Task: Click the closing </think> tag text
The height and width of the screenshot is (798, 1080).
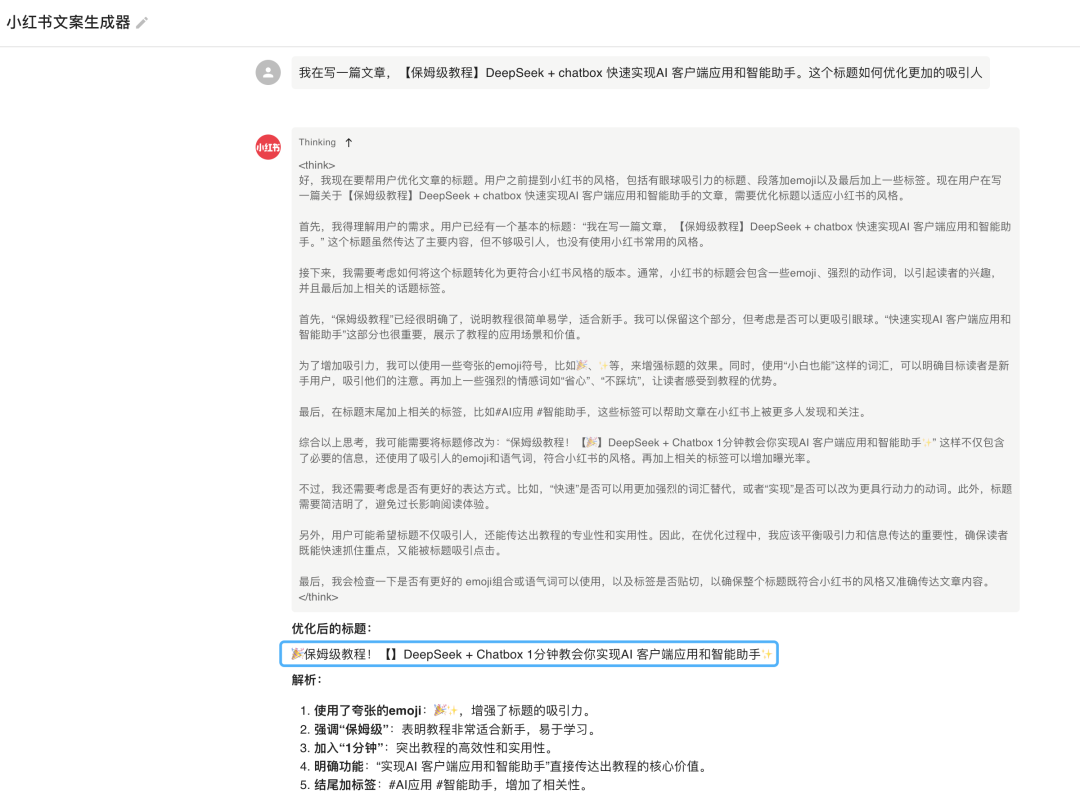Action: point(318,597)
